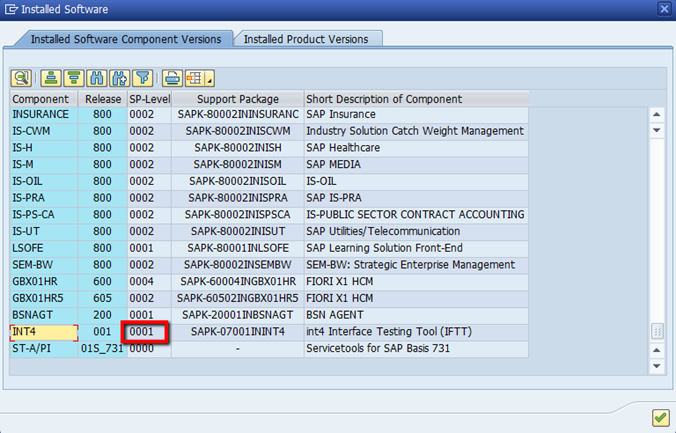Select the INSURANCE component cell
This screenshot has width=676, height=433.
click(44, 114)
